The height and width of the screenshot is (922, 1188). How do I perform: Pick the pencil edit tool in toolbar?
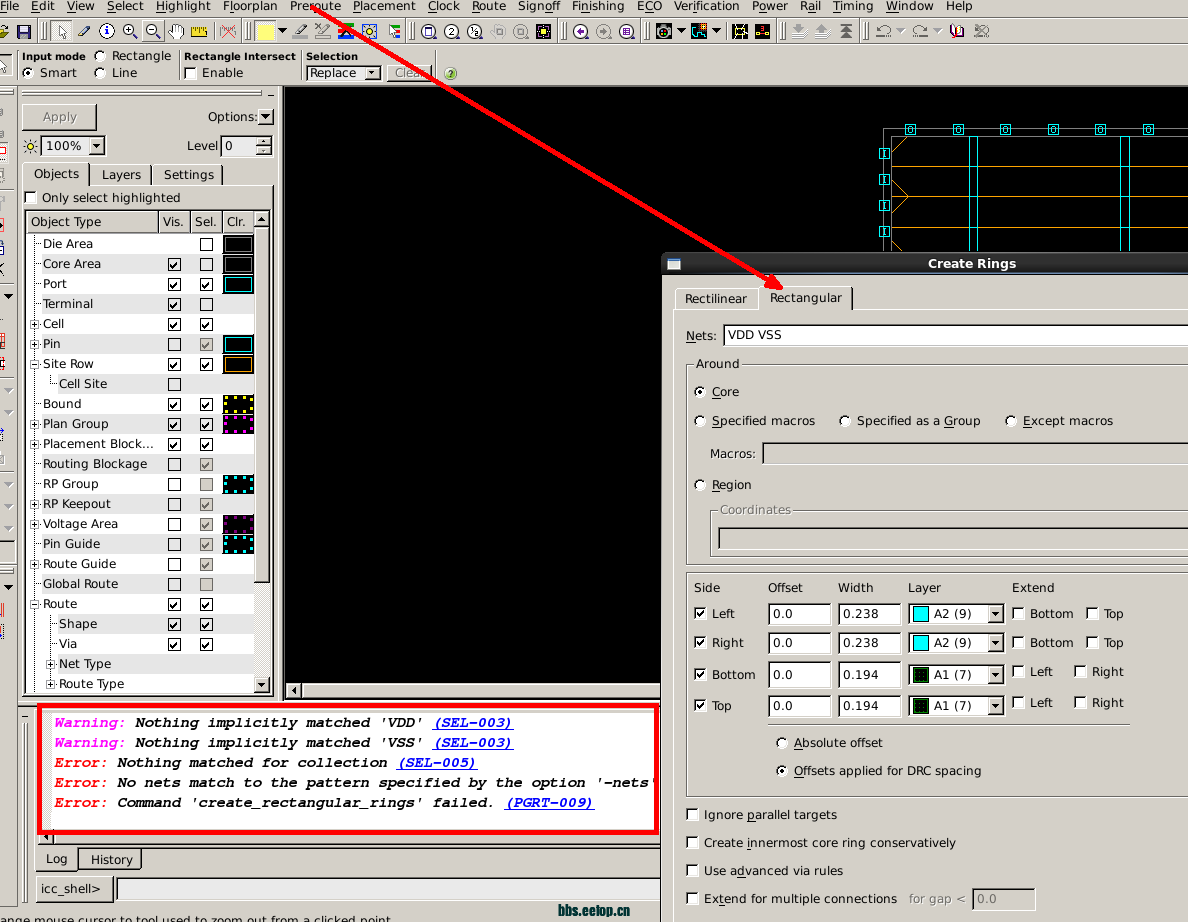(x=84, y=31)
